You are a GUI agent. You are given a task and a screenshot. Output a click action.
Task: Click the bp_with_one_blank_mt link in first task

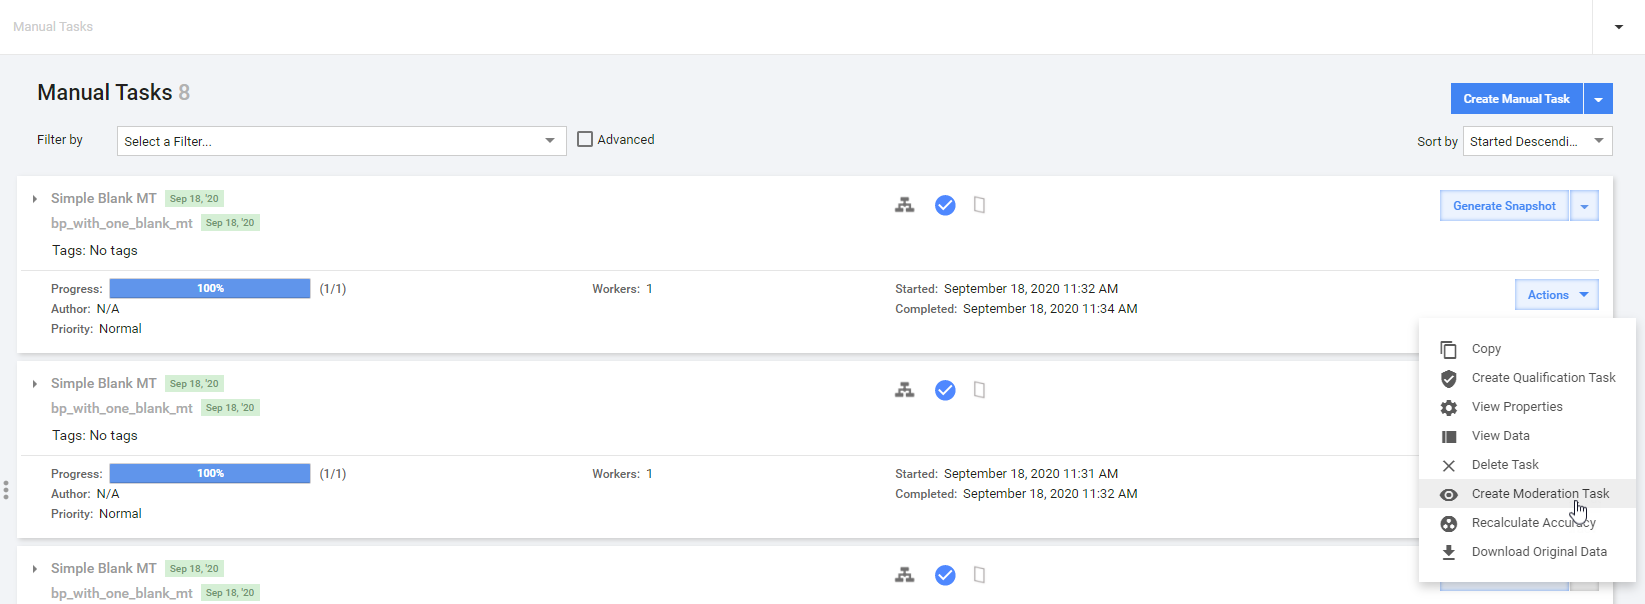(x=122, y=223)
